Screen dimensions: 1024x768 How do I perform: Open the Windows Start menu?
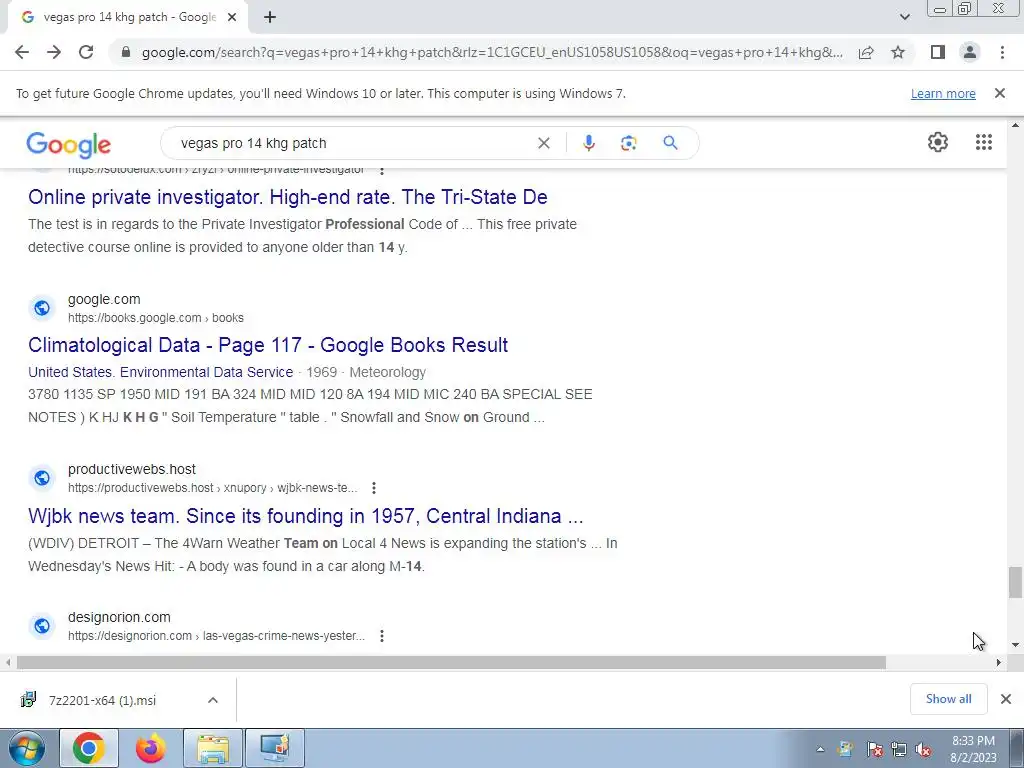26,748
